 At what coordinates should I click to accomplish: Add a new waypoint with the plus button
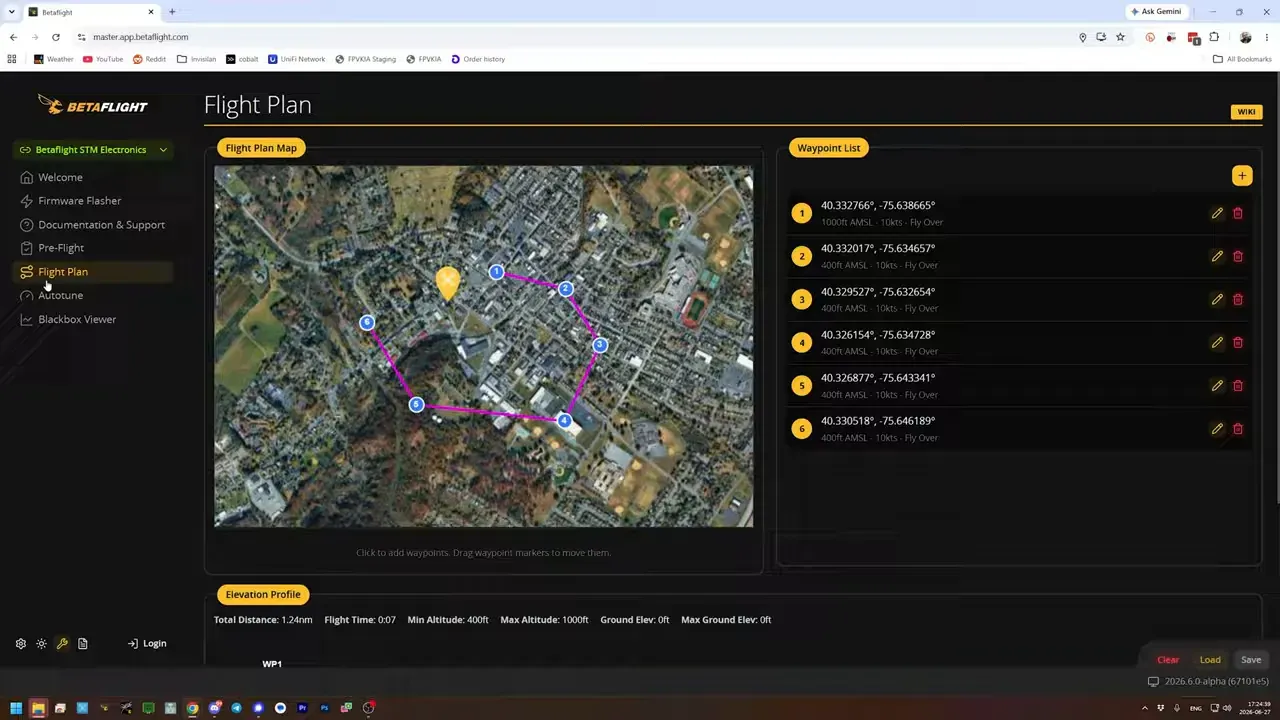coord(1242,176)
